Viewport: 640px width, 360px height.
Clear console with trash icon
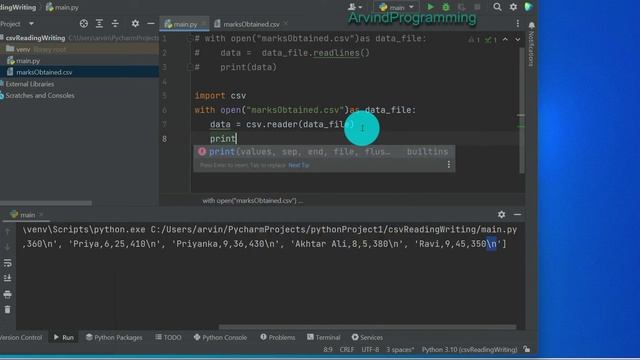tap(7, 310)
